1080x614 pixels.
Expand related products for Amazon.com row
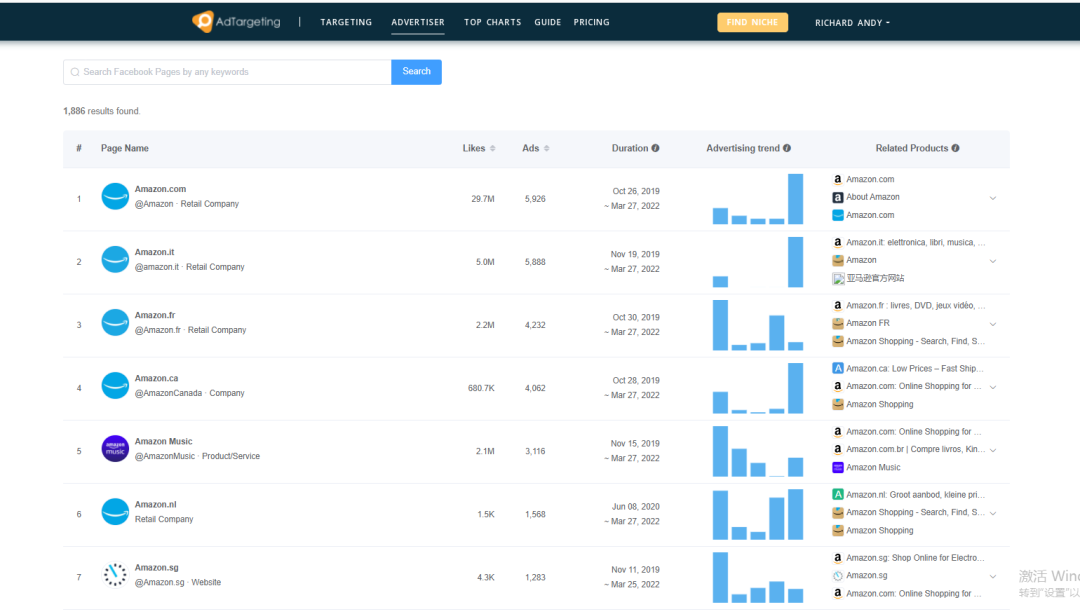tap(993, 198)
